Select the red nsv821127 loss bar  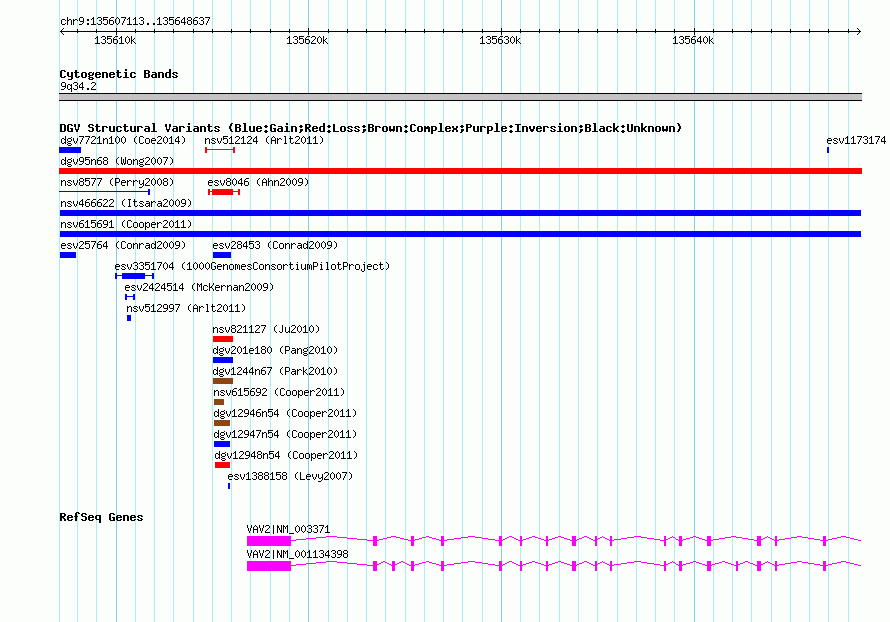(x=223, y=339)
